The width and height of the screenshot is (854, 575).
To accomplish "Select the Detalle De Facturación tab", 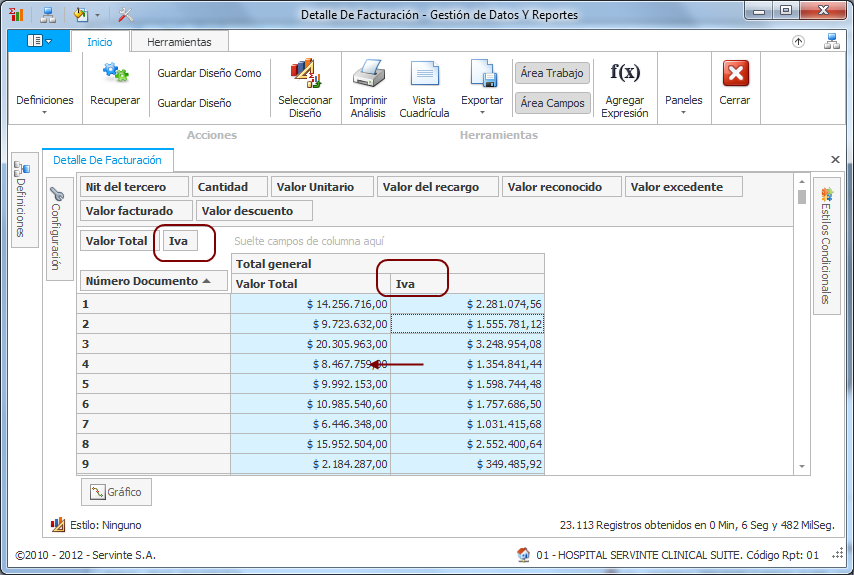I will point(107,160).
